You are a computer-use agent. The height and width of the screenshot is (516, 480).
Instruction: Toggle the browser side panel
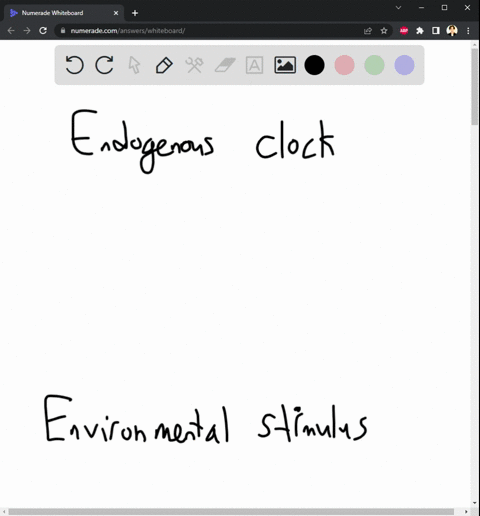tap(436, 31)
